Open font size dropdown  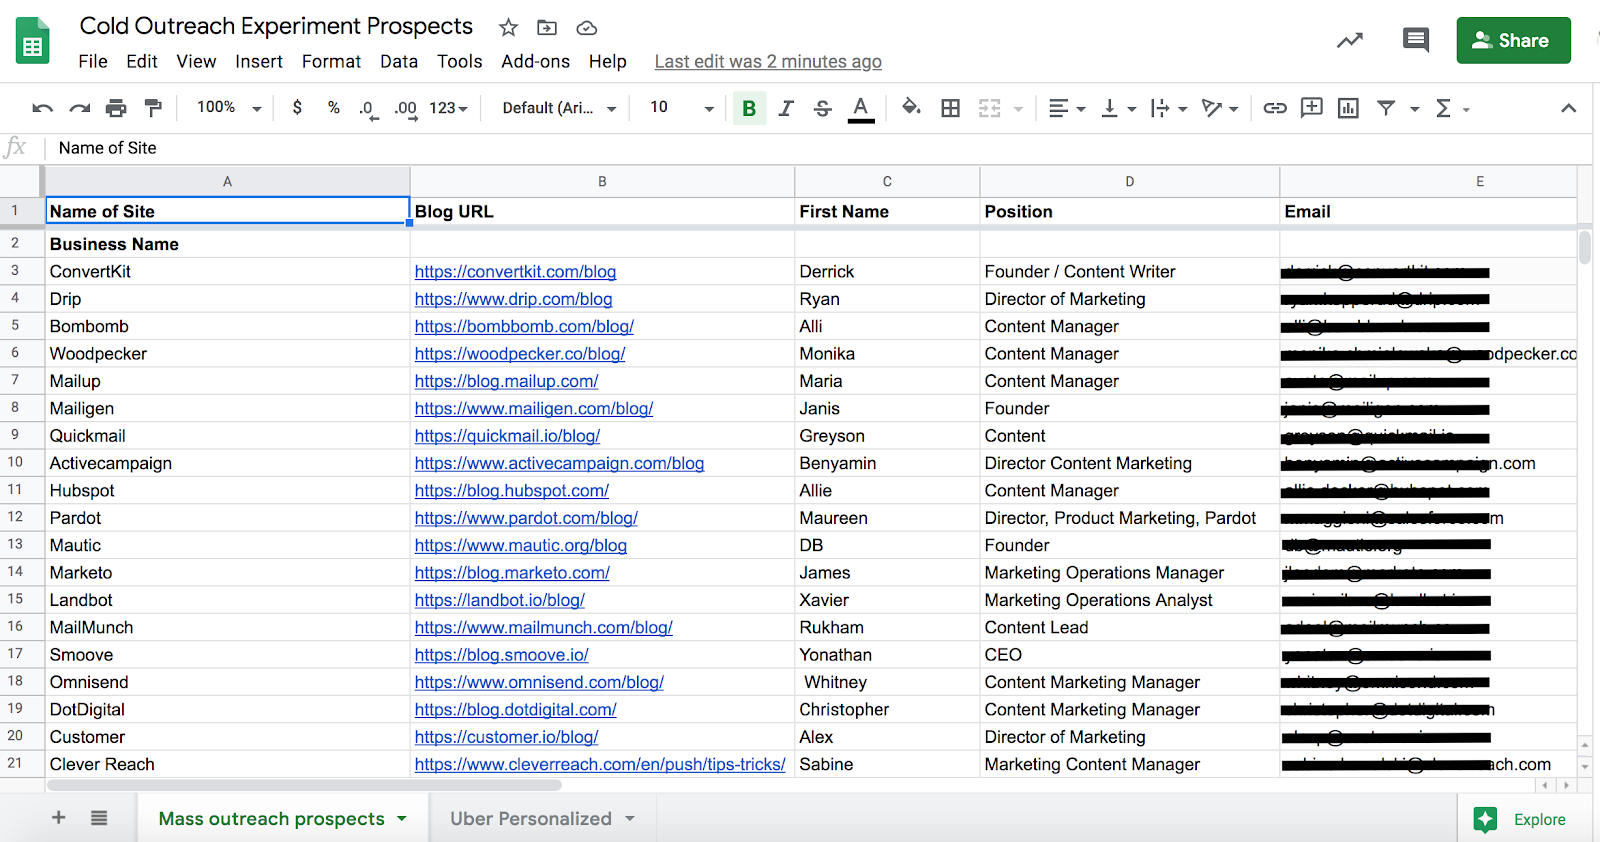click(682, 108)
